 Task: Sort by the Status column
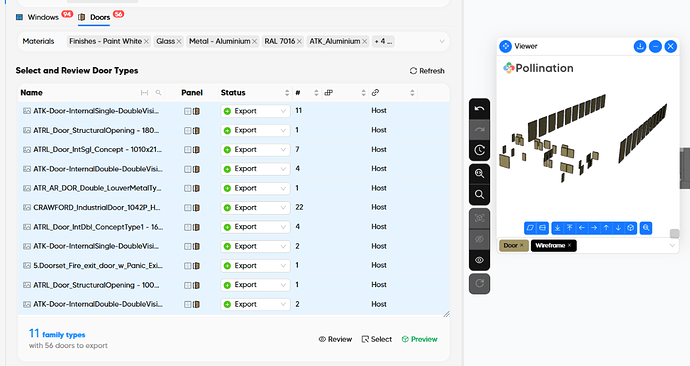click(x=287, y=93)
